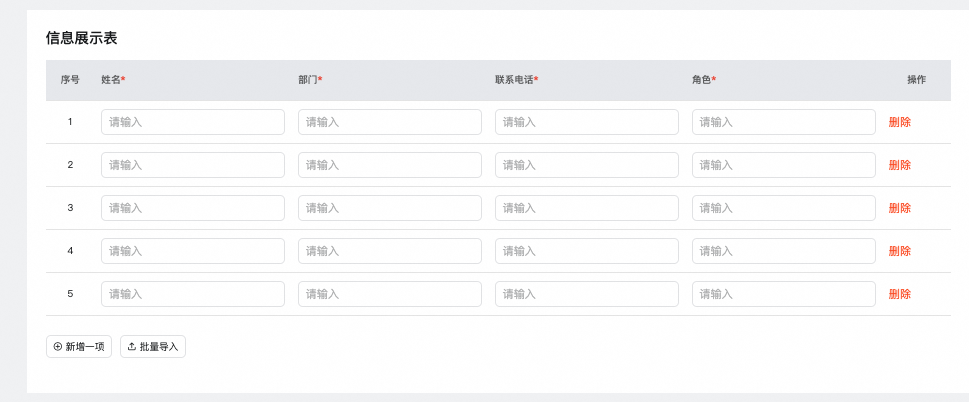Remove row 4 using 删除
Screen dimensions: 969x402
tap(899, 251)
